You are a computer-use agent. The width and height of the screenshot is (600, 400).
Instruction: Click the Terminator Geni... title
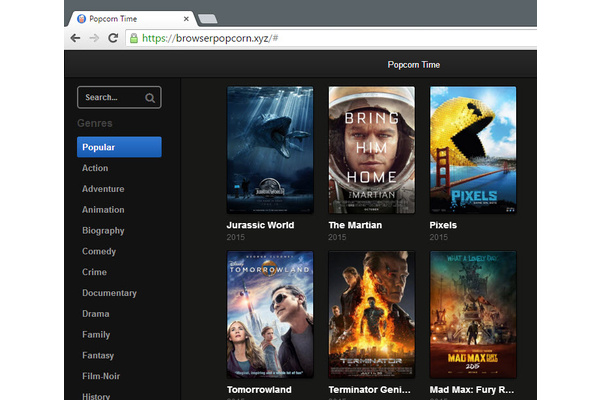(x=369, y=390)
